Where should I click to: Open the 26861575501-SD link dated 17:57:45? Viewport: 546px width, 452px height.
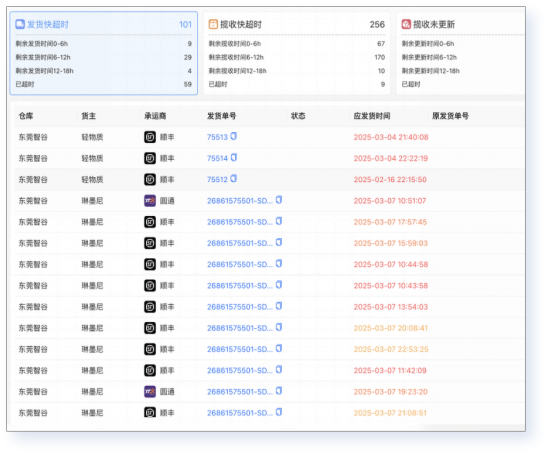coord(240,222)
